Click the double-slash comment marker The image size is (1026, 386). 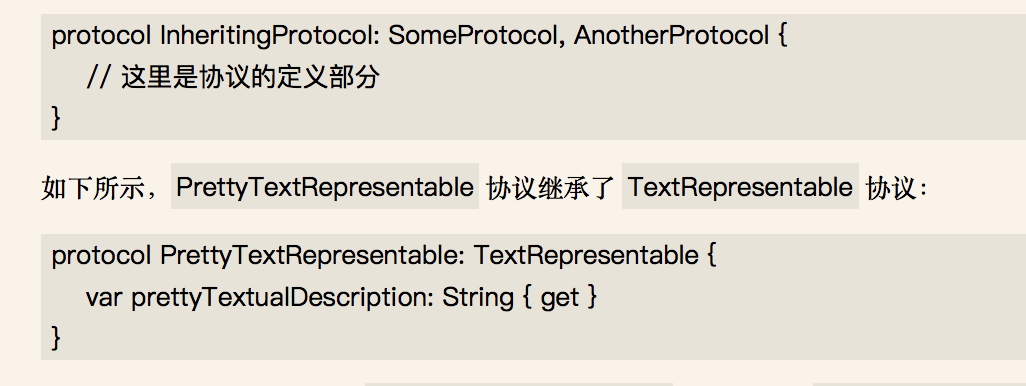(99, 78)
